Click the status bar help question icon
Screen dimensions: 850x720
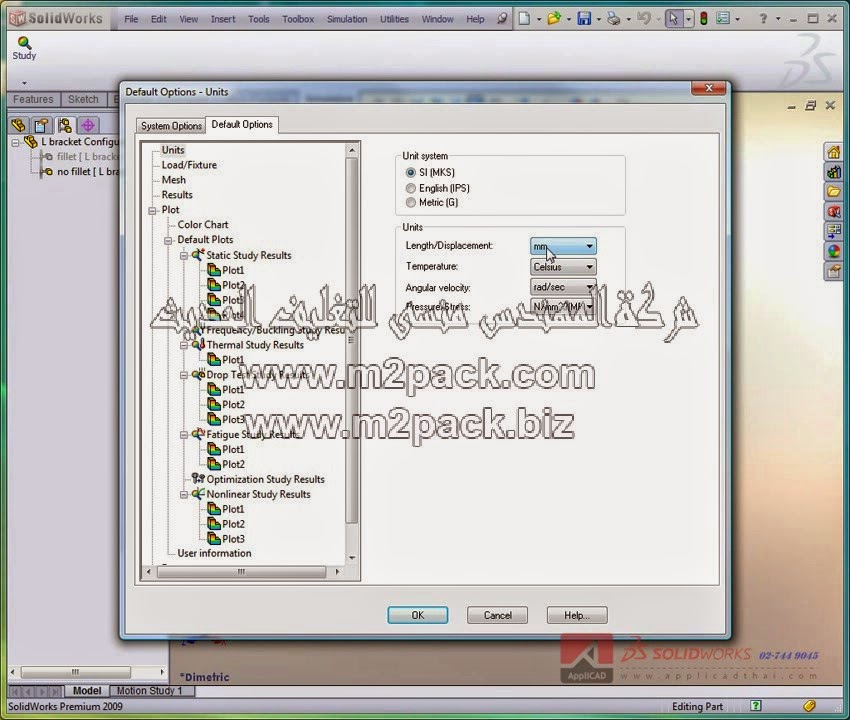pos(756,705)
